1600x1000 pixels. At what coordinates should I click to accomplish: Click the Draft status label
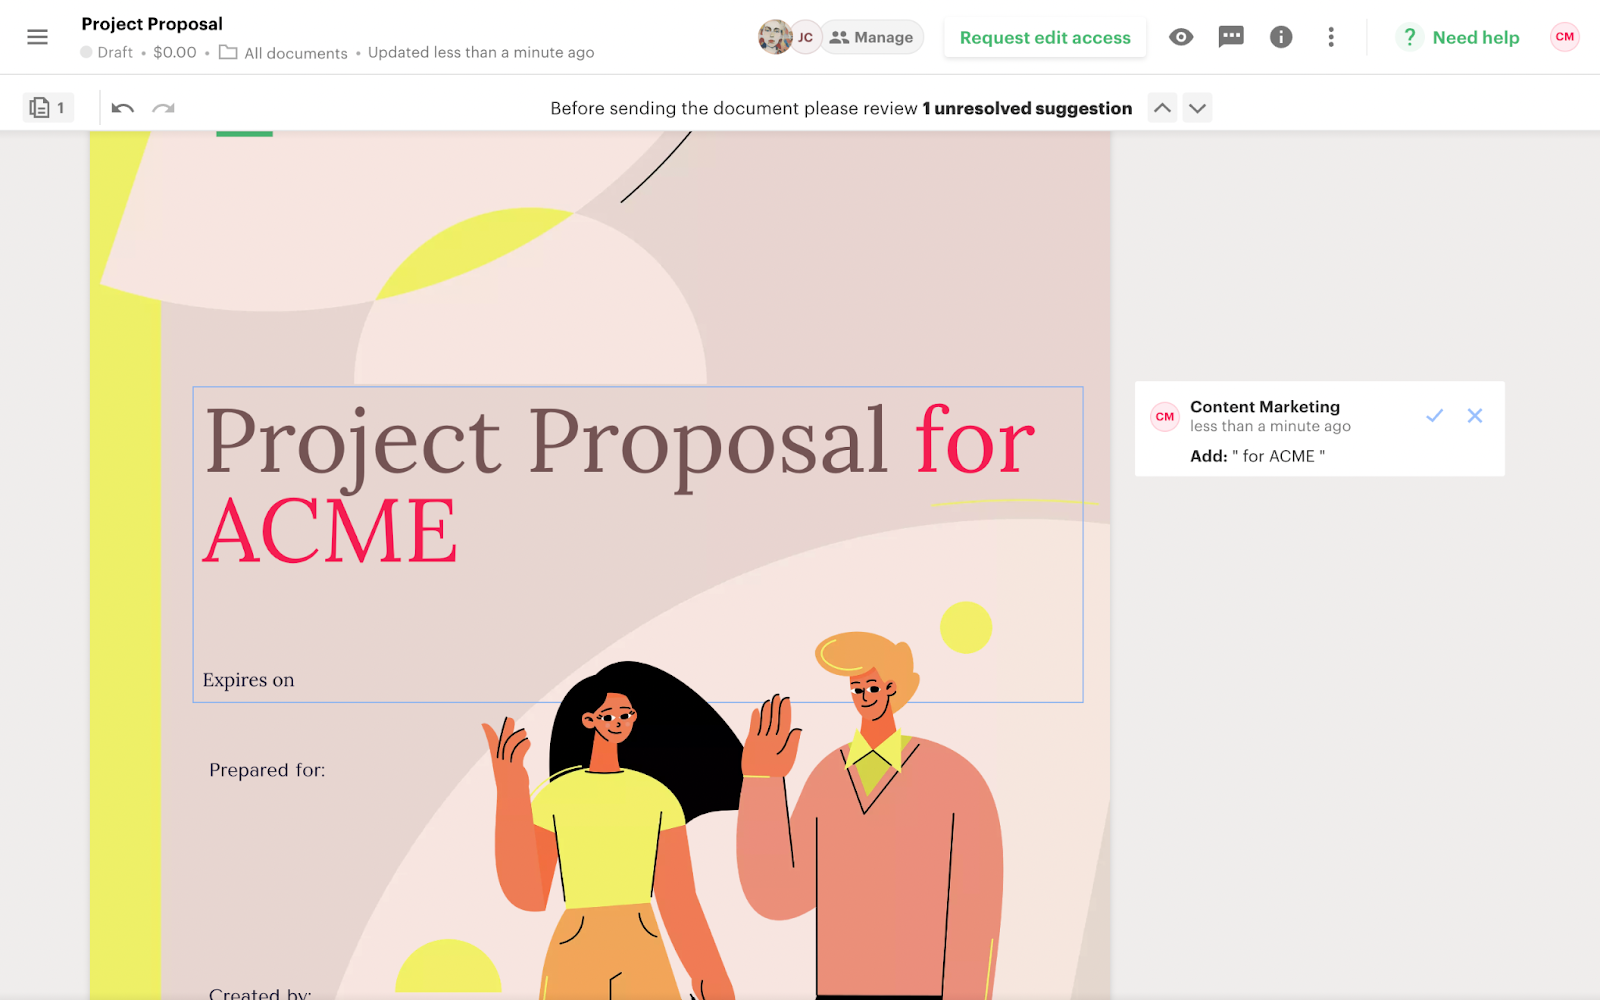pyautogui.click(x=107, y=53)
